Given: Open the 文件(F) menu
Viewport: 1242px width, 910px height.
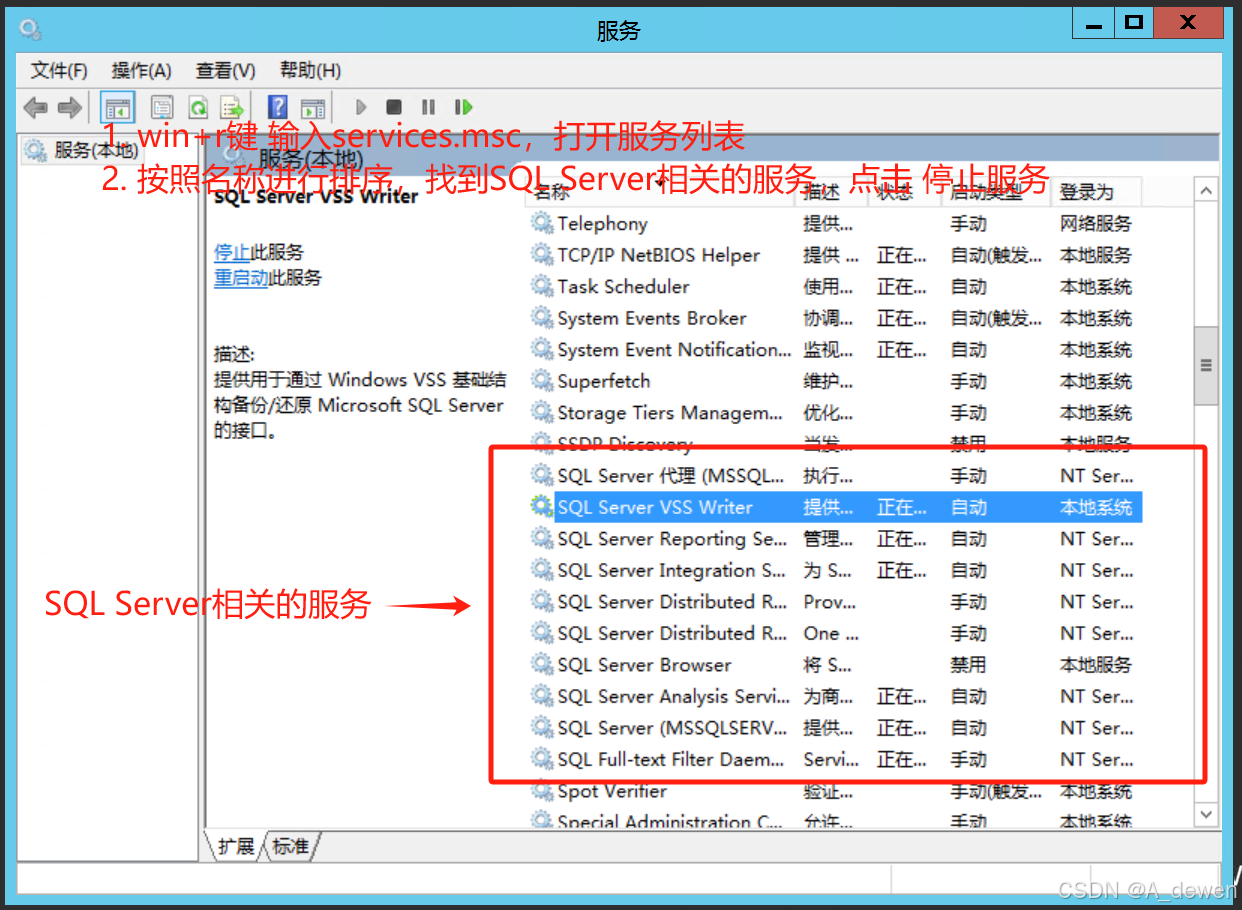Looking at the screenshot, I should tap(59, 70).
